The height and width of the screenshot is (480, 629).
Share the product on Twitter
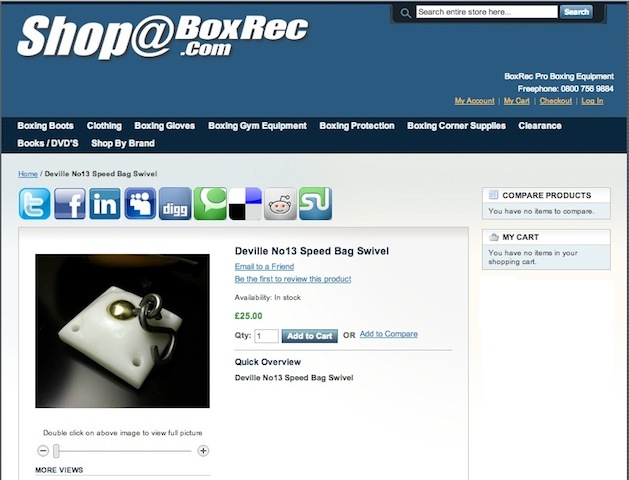point(34,204)
